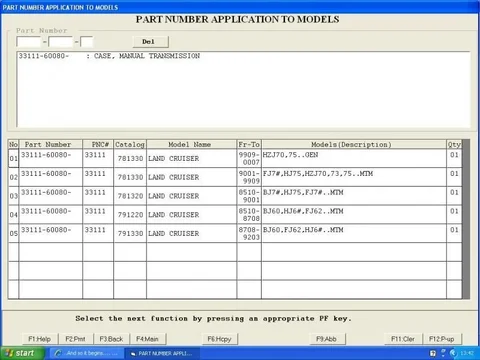480x360 pixels.
Task: Click the Fr-To 8510-9001 cell
Action: (x=249, y=196)
